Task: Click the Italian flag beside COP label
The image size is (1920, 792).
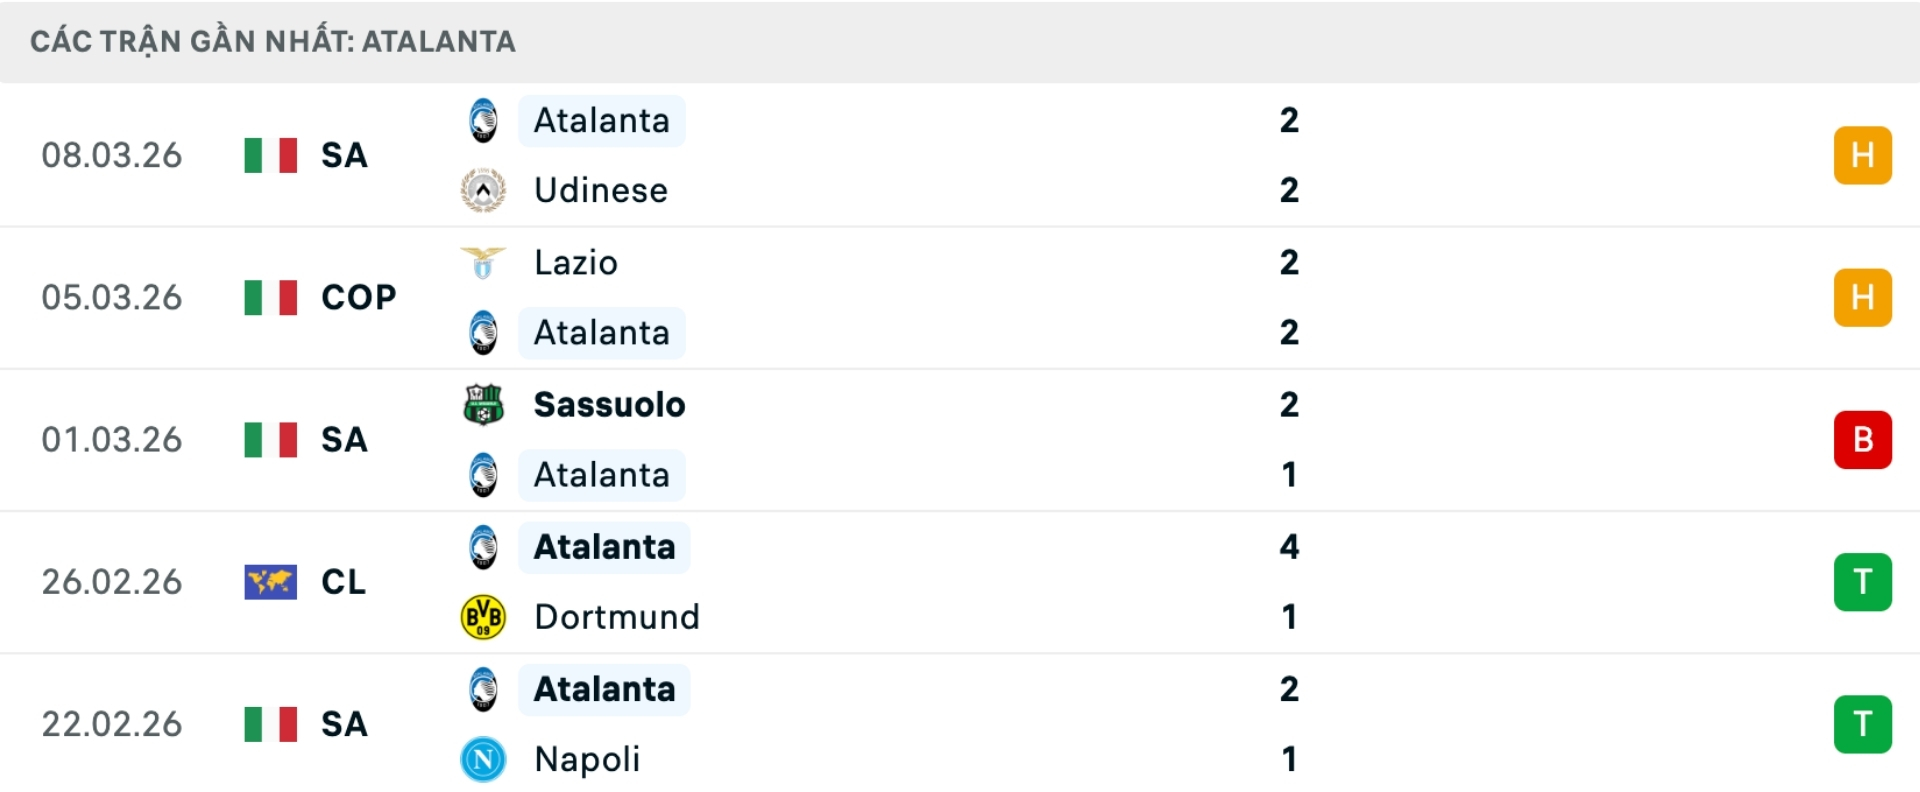Action: pos(270,297)
